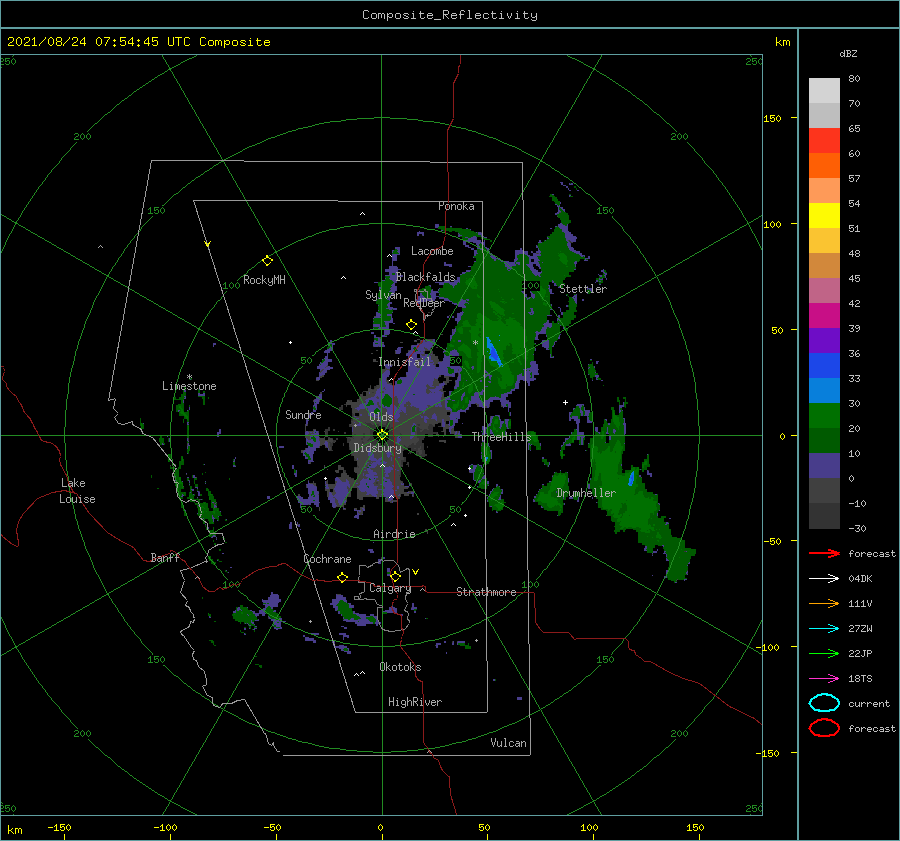Click the blue high-reflectivity cell east of Innisfail
Screen dimensions: 900x841
click(494, 352)
